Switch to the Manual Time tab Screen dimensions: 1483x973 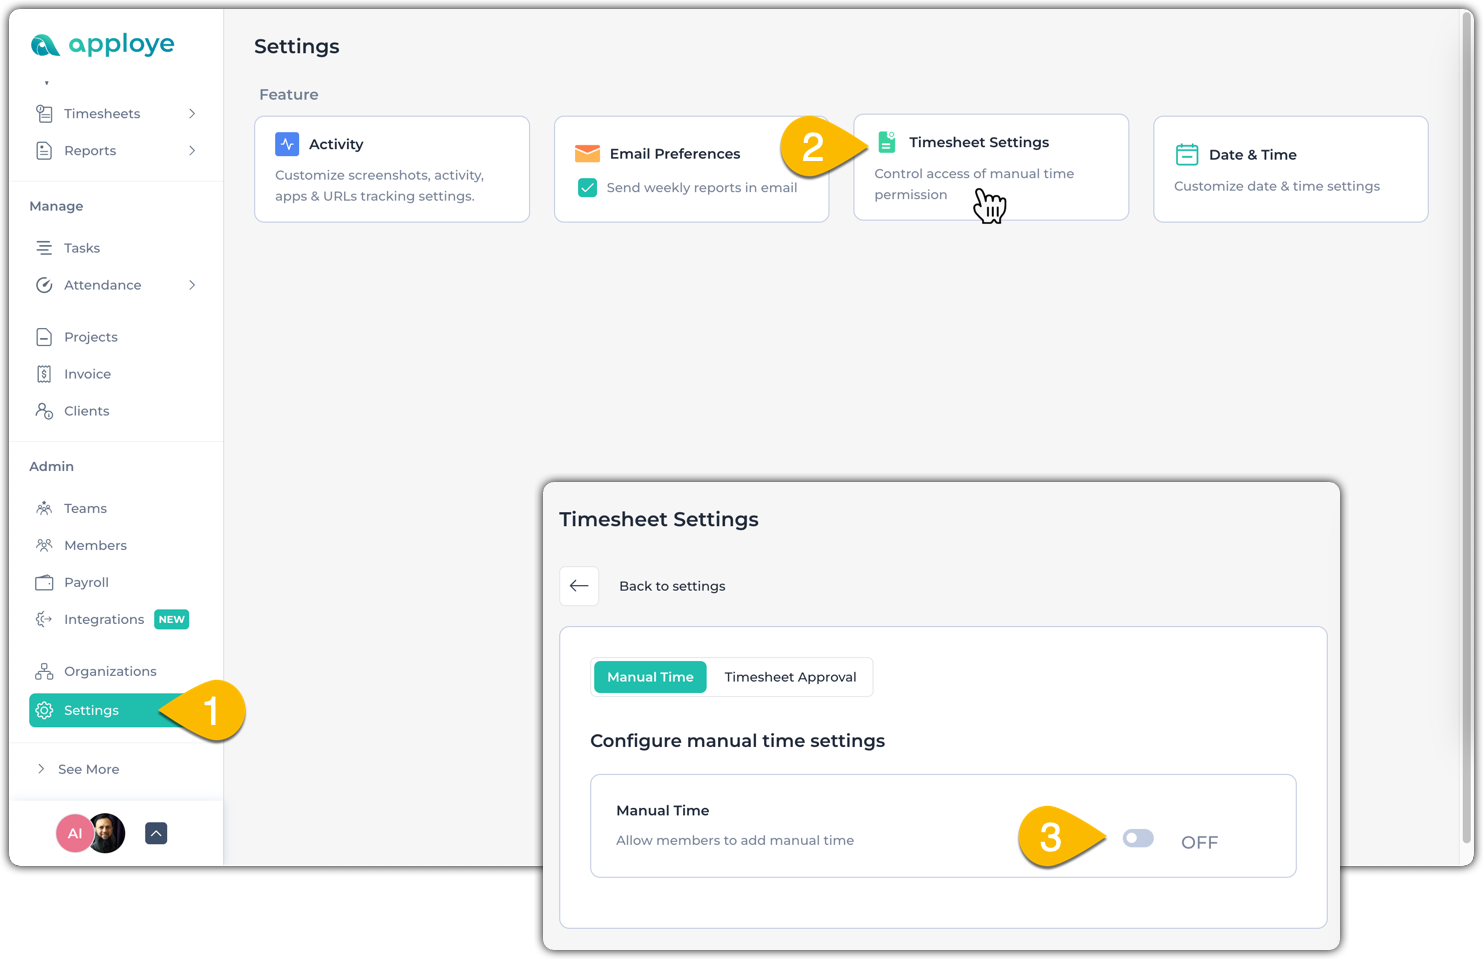650,677
